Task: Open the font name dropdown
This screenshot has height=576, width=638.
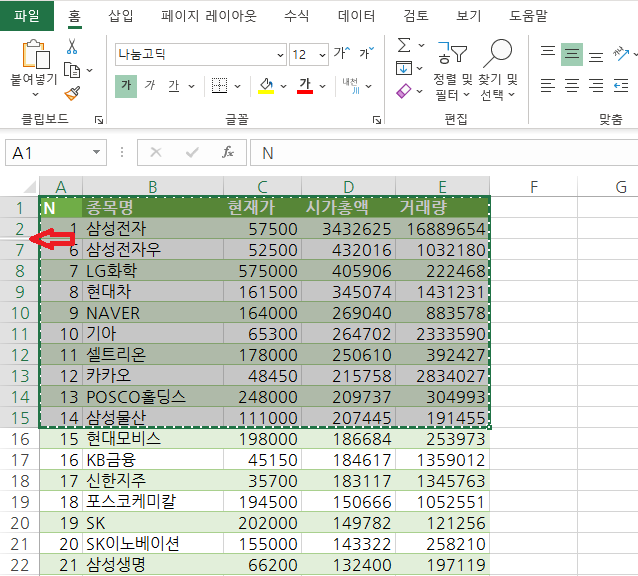Action: [x=280, y=55]
